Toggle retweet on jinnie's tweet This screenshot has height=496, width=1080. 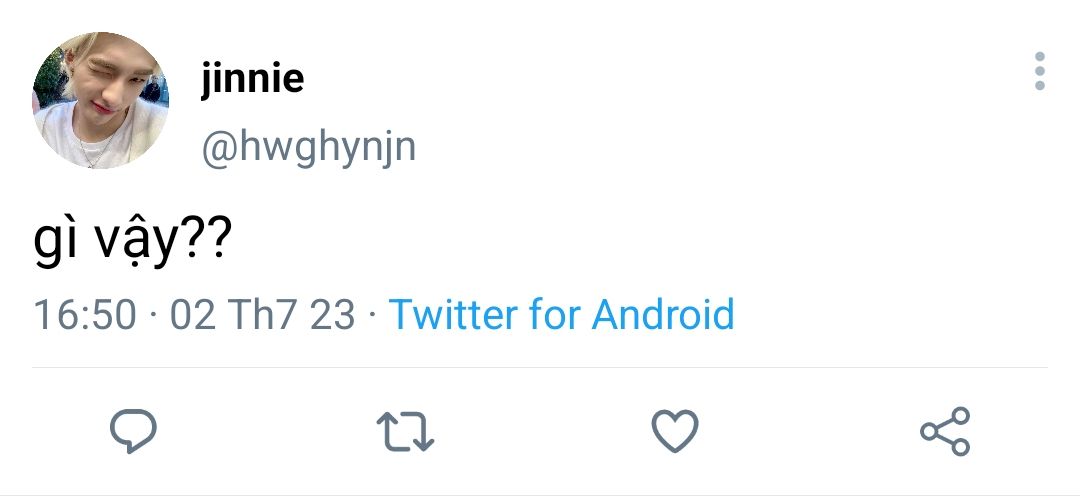click(x=405, y=431)
